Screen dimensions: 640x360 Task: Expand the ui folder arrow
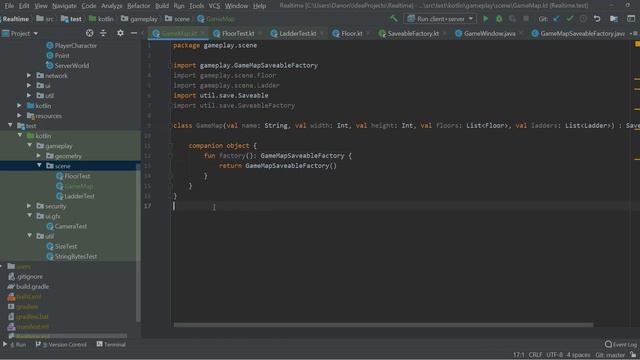point(29,85)
